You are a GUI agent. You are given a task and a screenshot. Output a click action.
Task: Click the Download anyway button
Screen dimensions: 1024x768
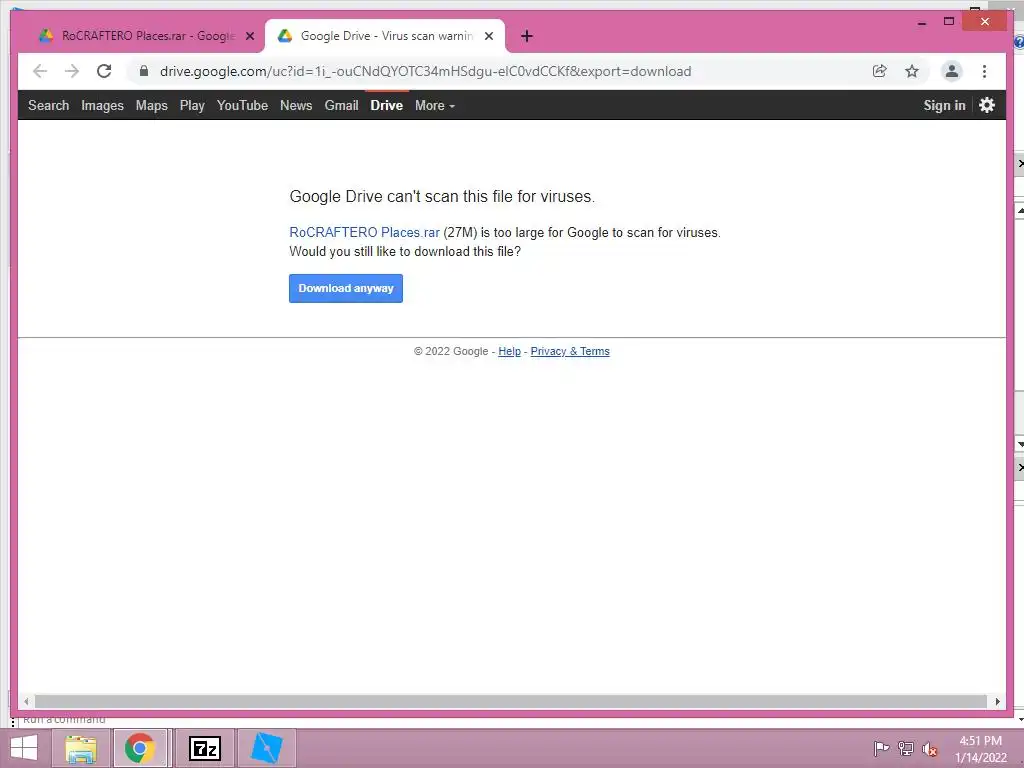pos(346,288)
